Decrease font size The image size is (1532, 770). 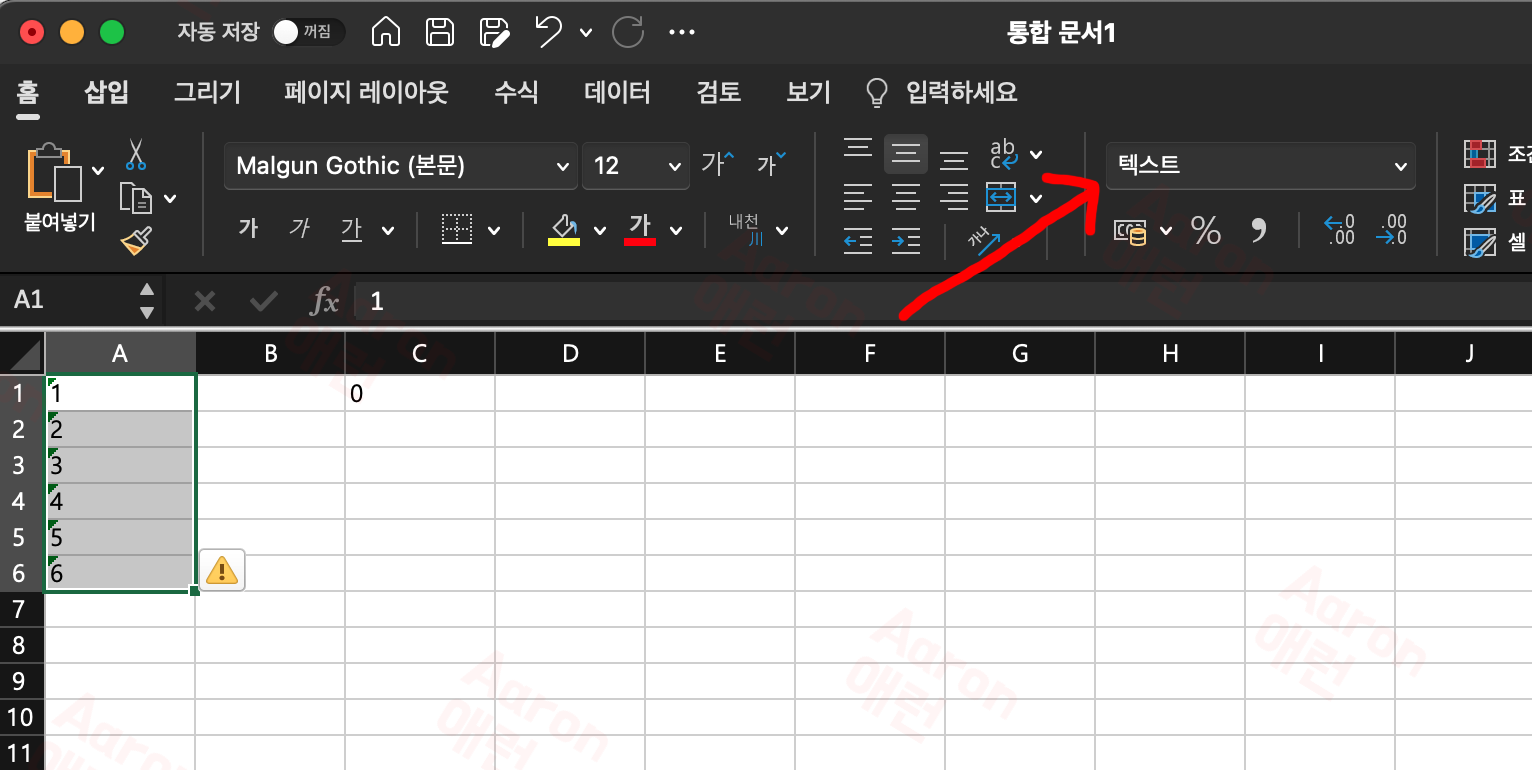(771, 164)
